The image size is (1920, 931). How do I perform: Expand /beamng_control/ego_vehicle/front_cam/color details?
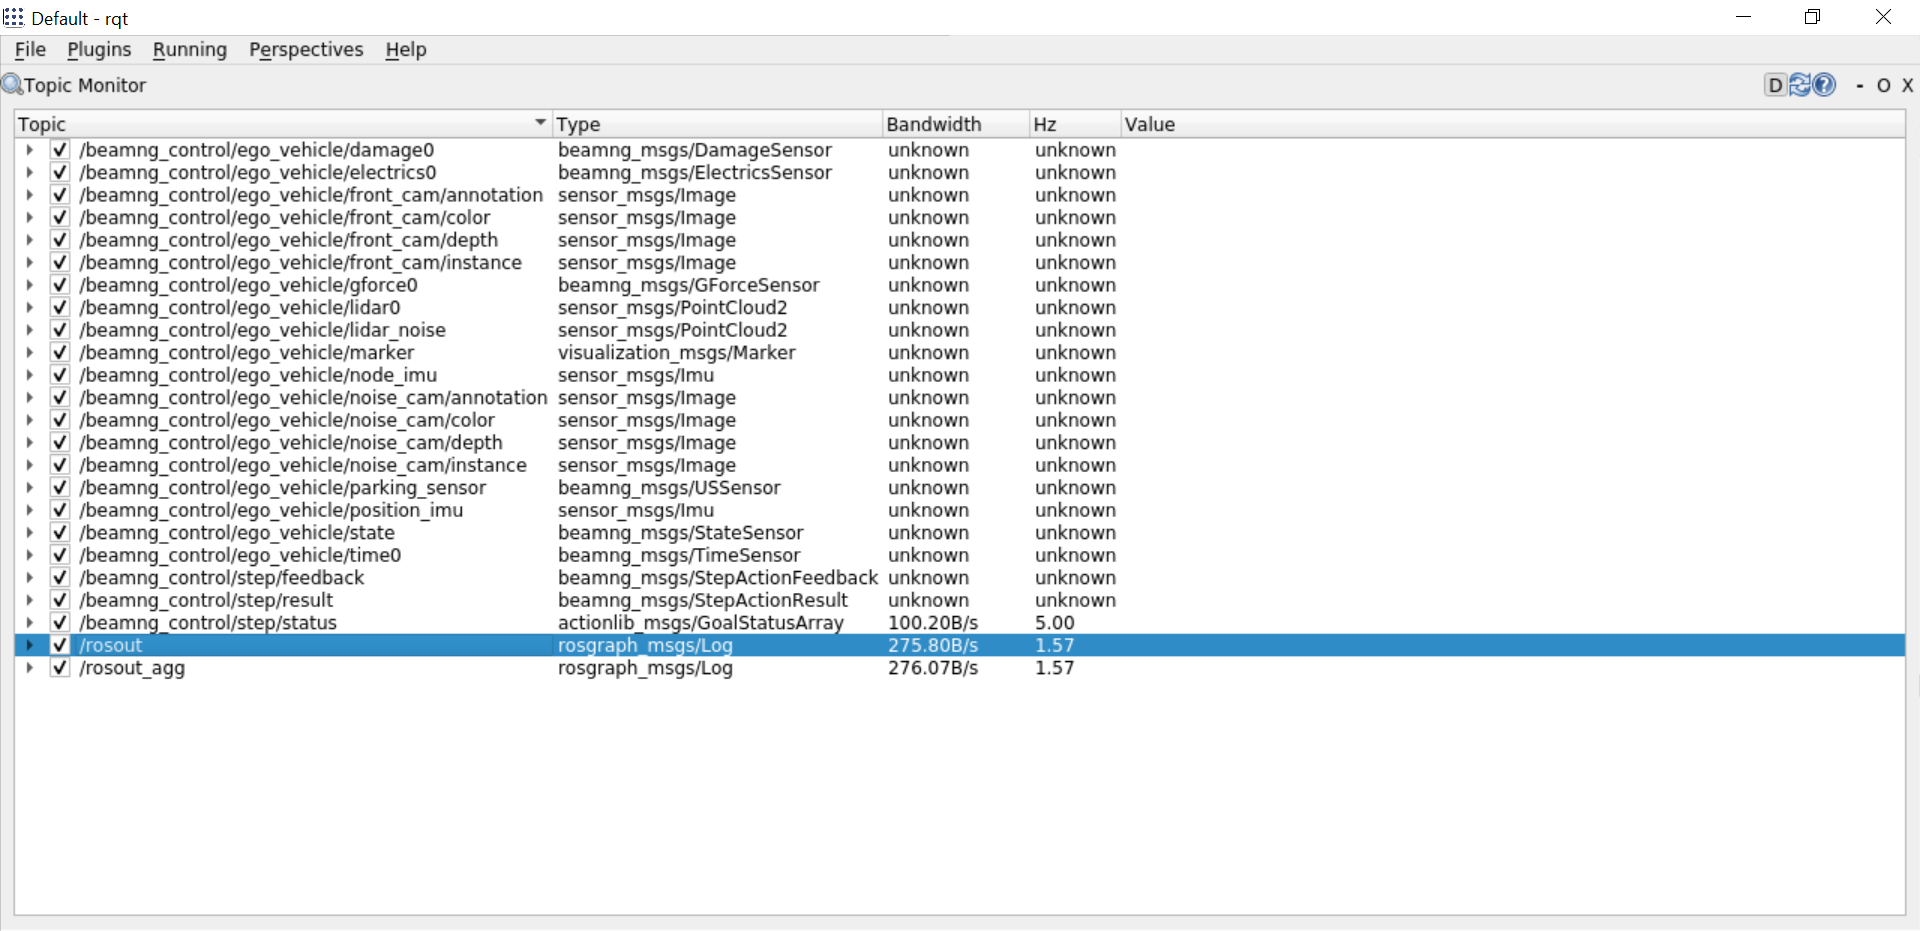pyautogui.click(x=27, y=217)
